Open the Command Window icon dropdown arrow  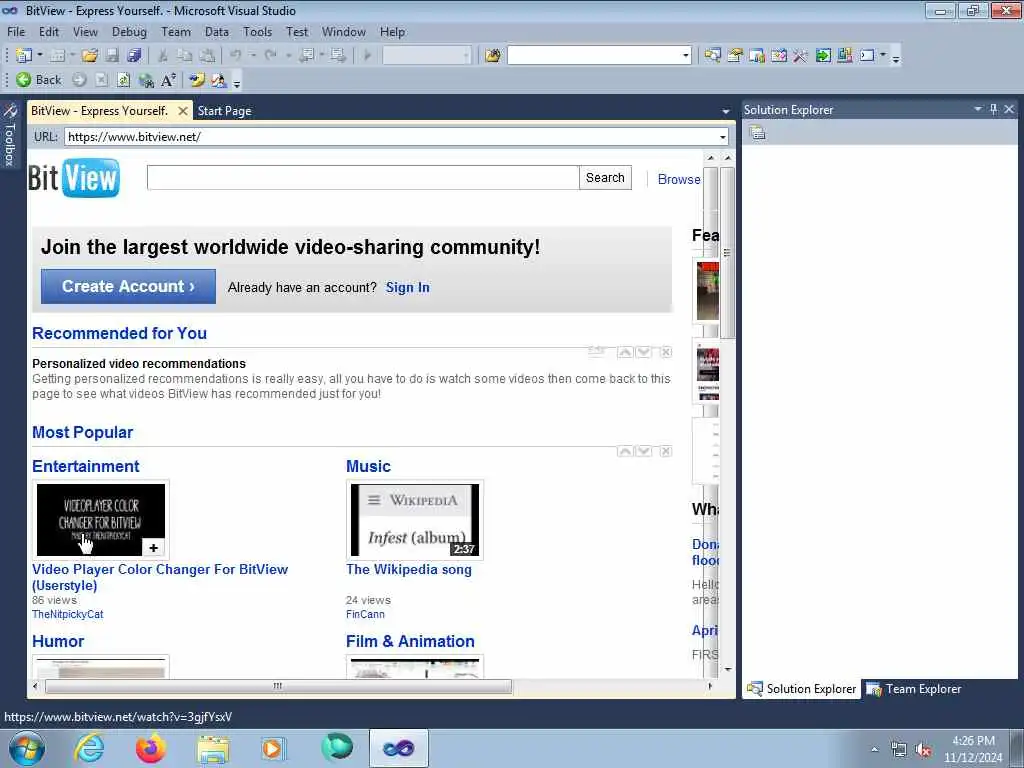click(x=883, y=56)
